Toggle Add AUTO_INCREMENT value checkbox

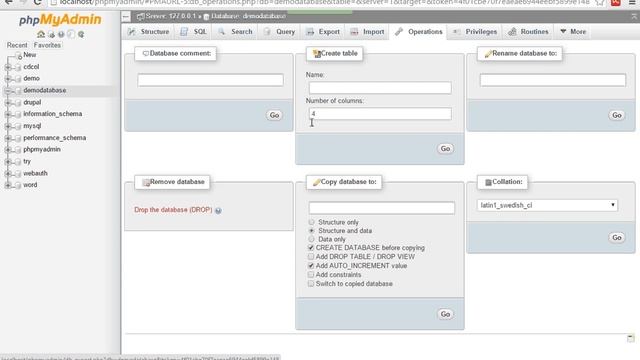311,266
